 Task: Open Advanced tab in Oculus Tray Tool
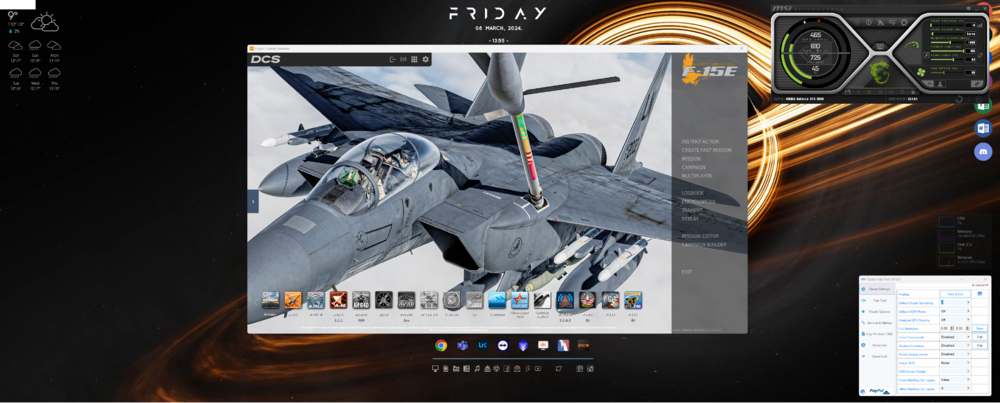pos(879,345)
